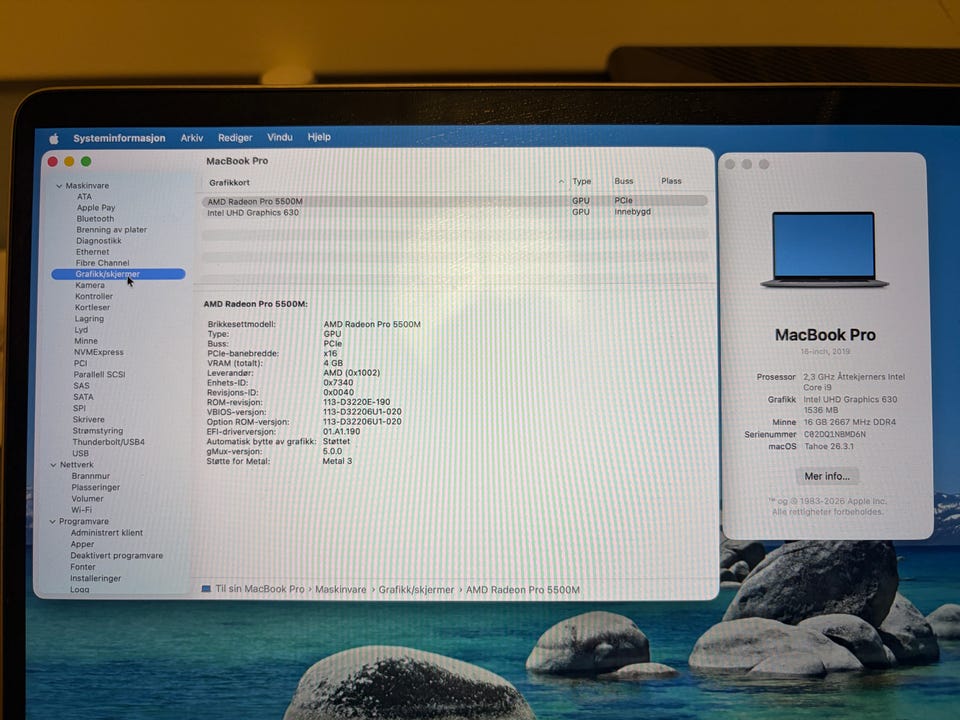Click the VRAM value 4 GB
This screenshot has height=720, width=960.
[x=333, y=363]
